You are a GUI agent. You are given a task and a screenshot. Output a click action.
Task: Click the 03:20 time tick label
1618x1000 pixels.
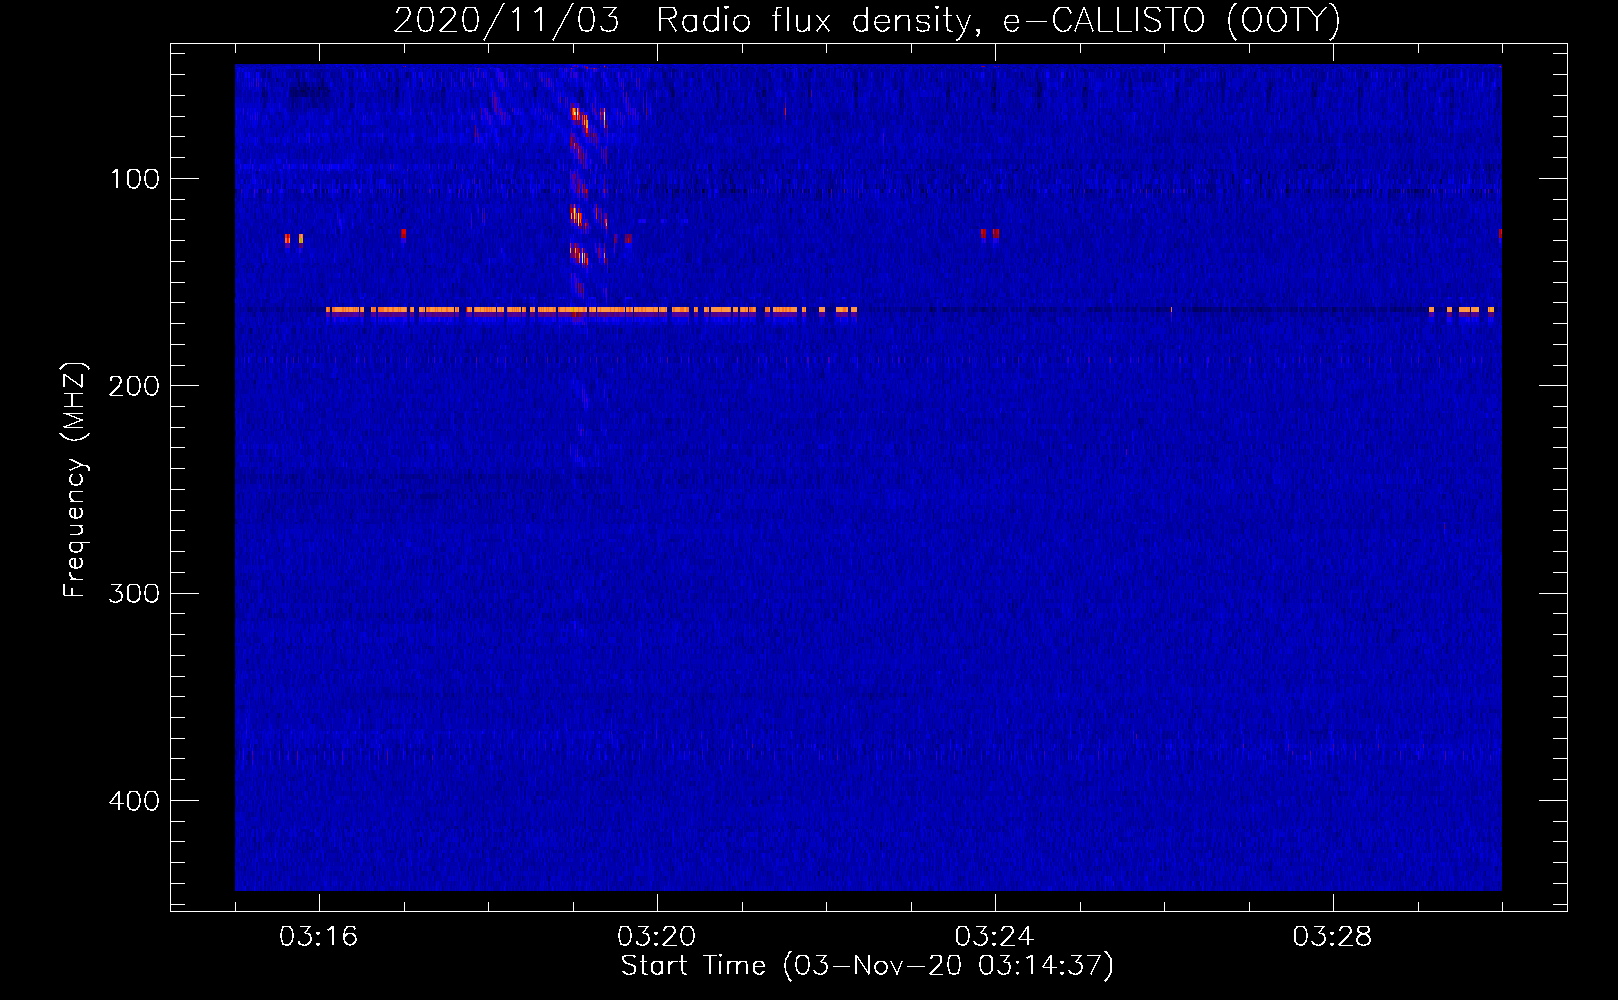[x=656, y=937]
